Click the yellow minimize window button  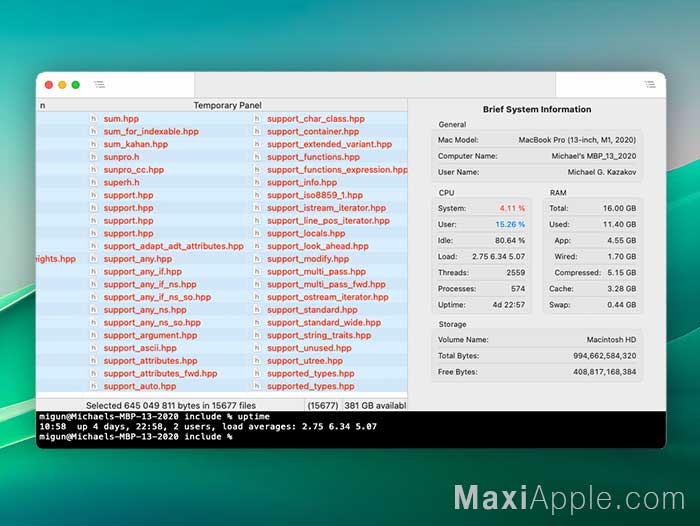pos(62,85)
